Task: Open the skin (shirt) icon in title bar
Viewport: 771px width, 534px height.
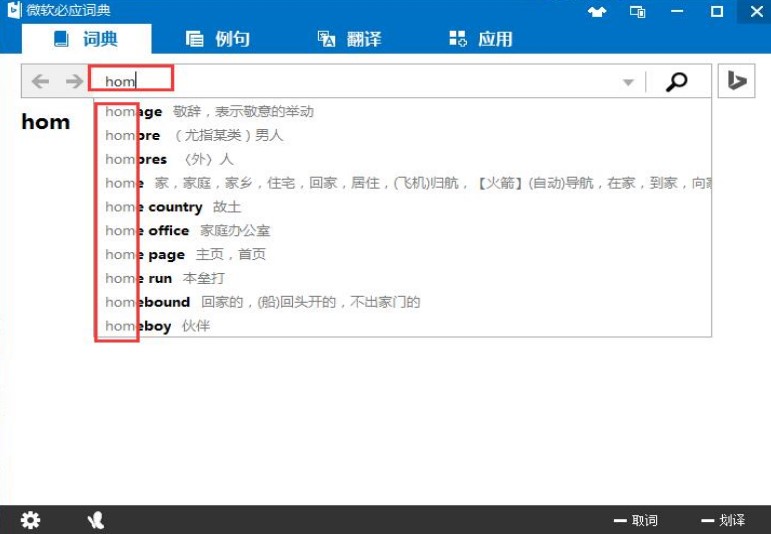Action: [597, 11]
